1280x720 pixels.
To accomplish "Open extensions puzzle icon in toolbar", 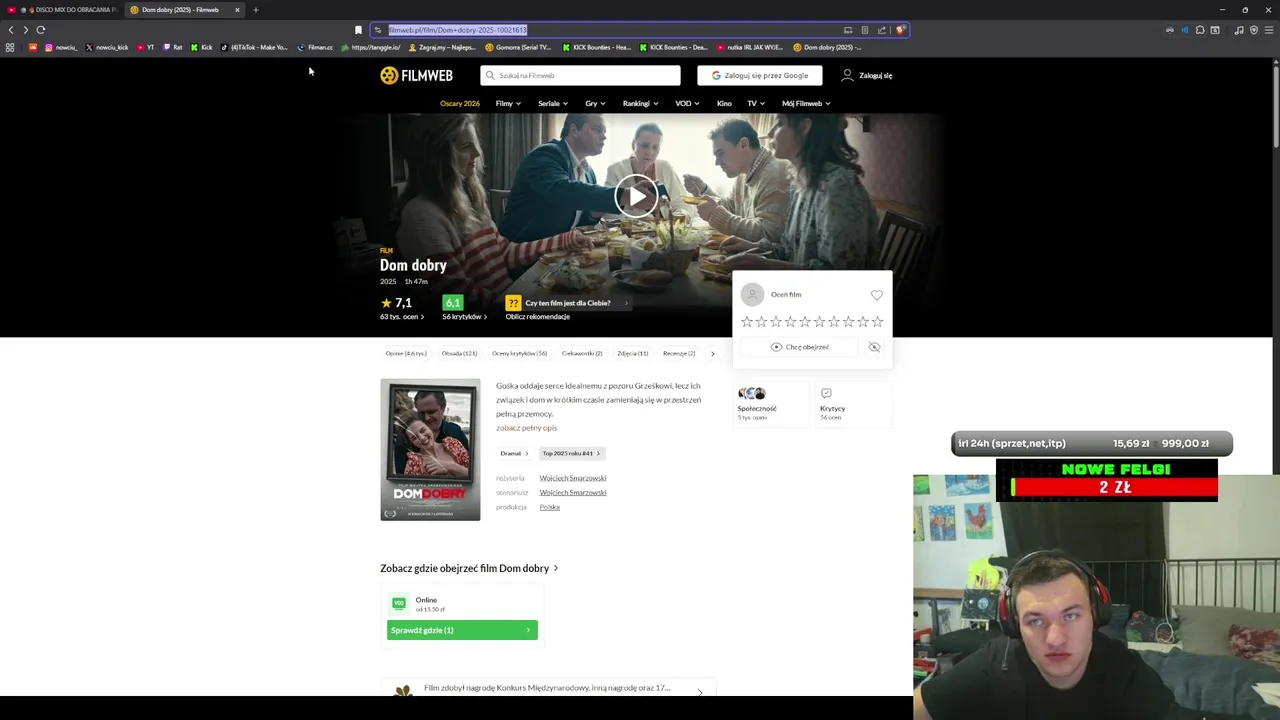I will 1200,30.
